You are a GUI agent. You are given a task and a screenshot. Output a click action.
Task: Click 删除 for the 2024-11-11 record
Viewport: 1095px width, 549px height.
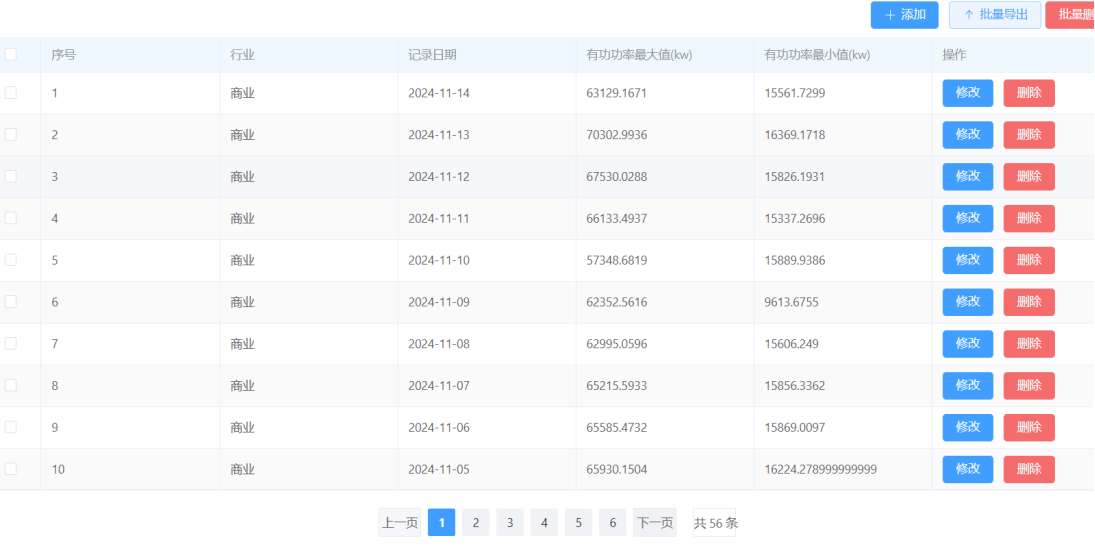click(1029, 219)
